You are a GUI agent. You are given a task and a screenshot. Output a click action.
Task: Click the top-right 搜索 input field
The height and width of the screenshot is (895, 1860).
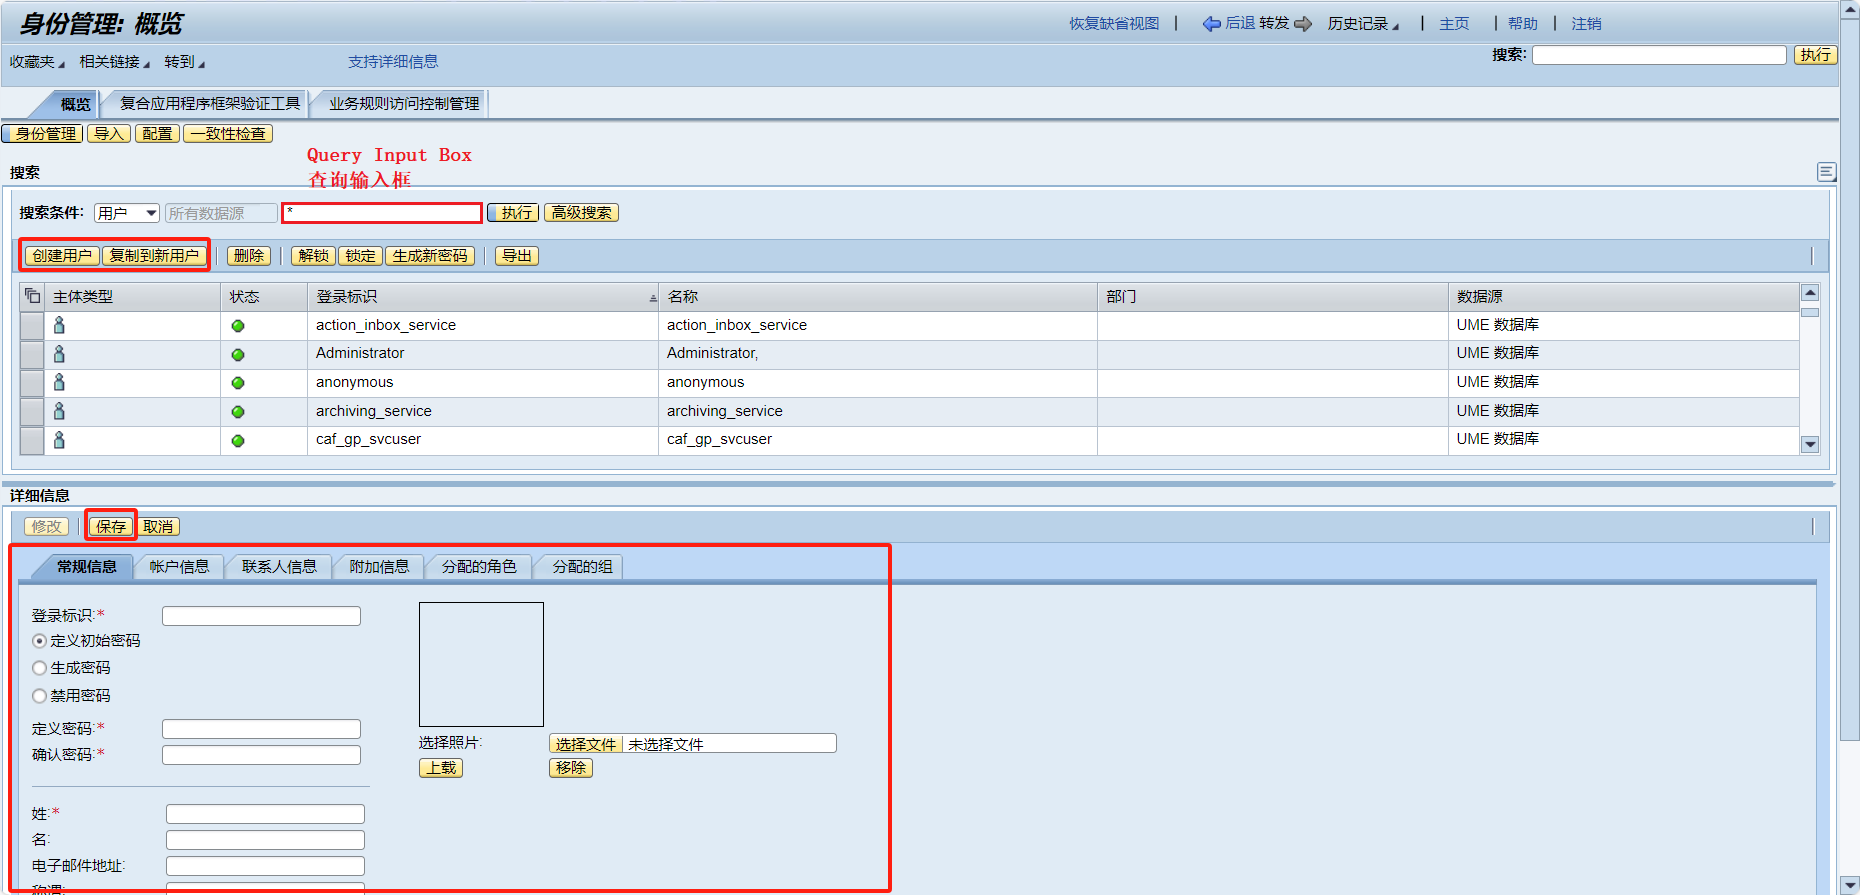[x=1659, y=55]
